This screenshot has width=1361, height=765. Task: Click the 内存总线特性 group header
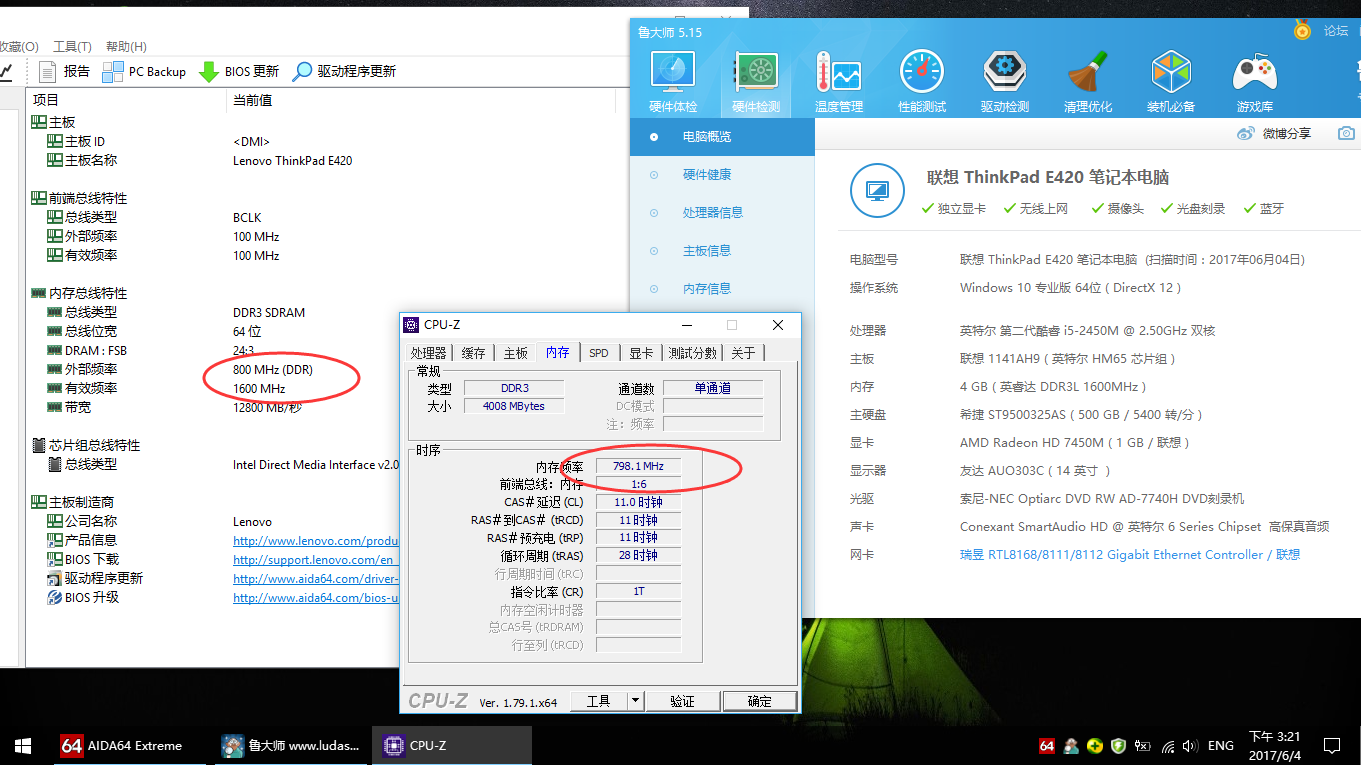(80, 293)
